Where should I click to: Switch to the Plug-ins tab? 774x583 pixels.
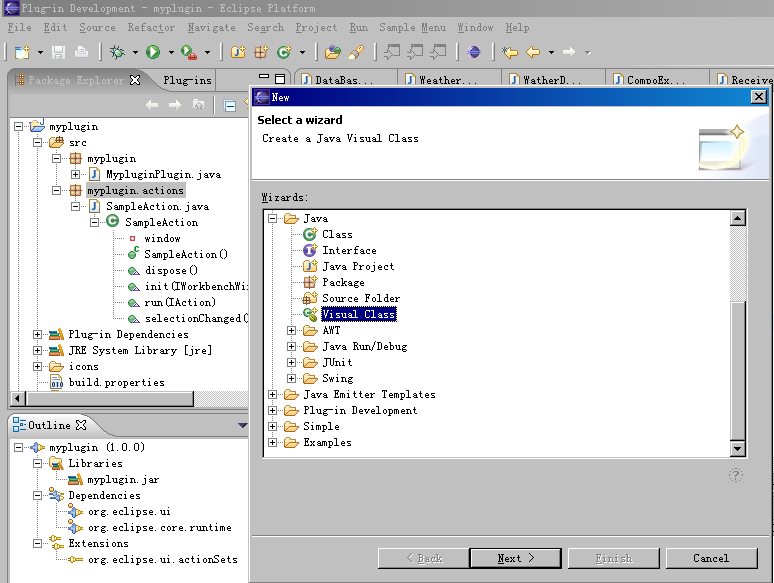(188, 80)
